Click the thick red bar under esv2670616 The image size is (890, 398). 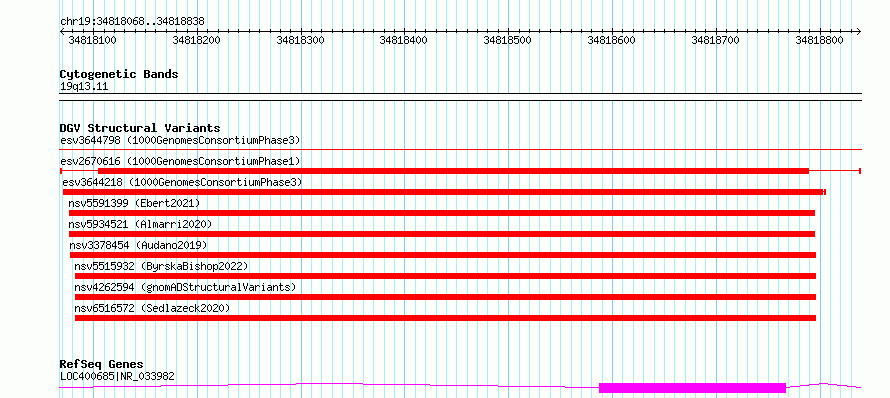click(x=454, y=171)
